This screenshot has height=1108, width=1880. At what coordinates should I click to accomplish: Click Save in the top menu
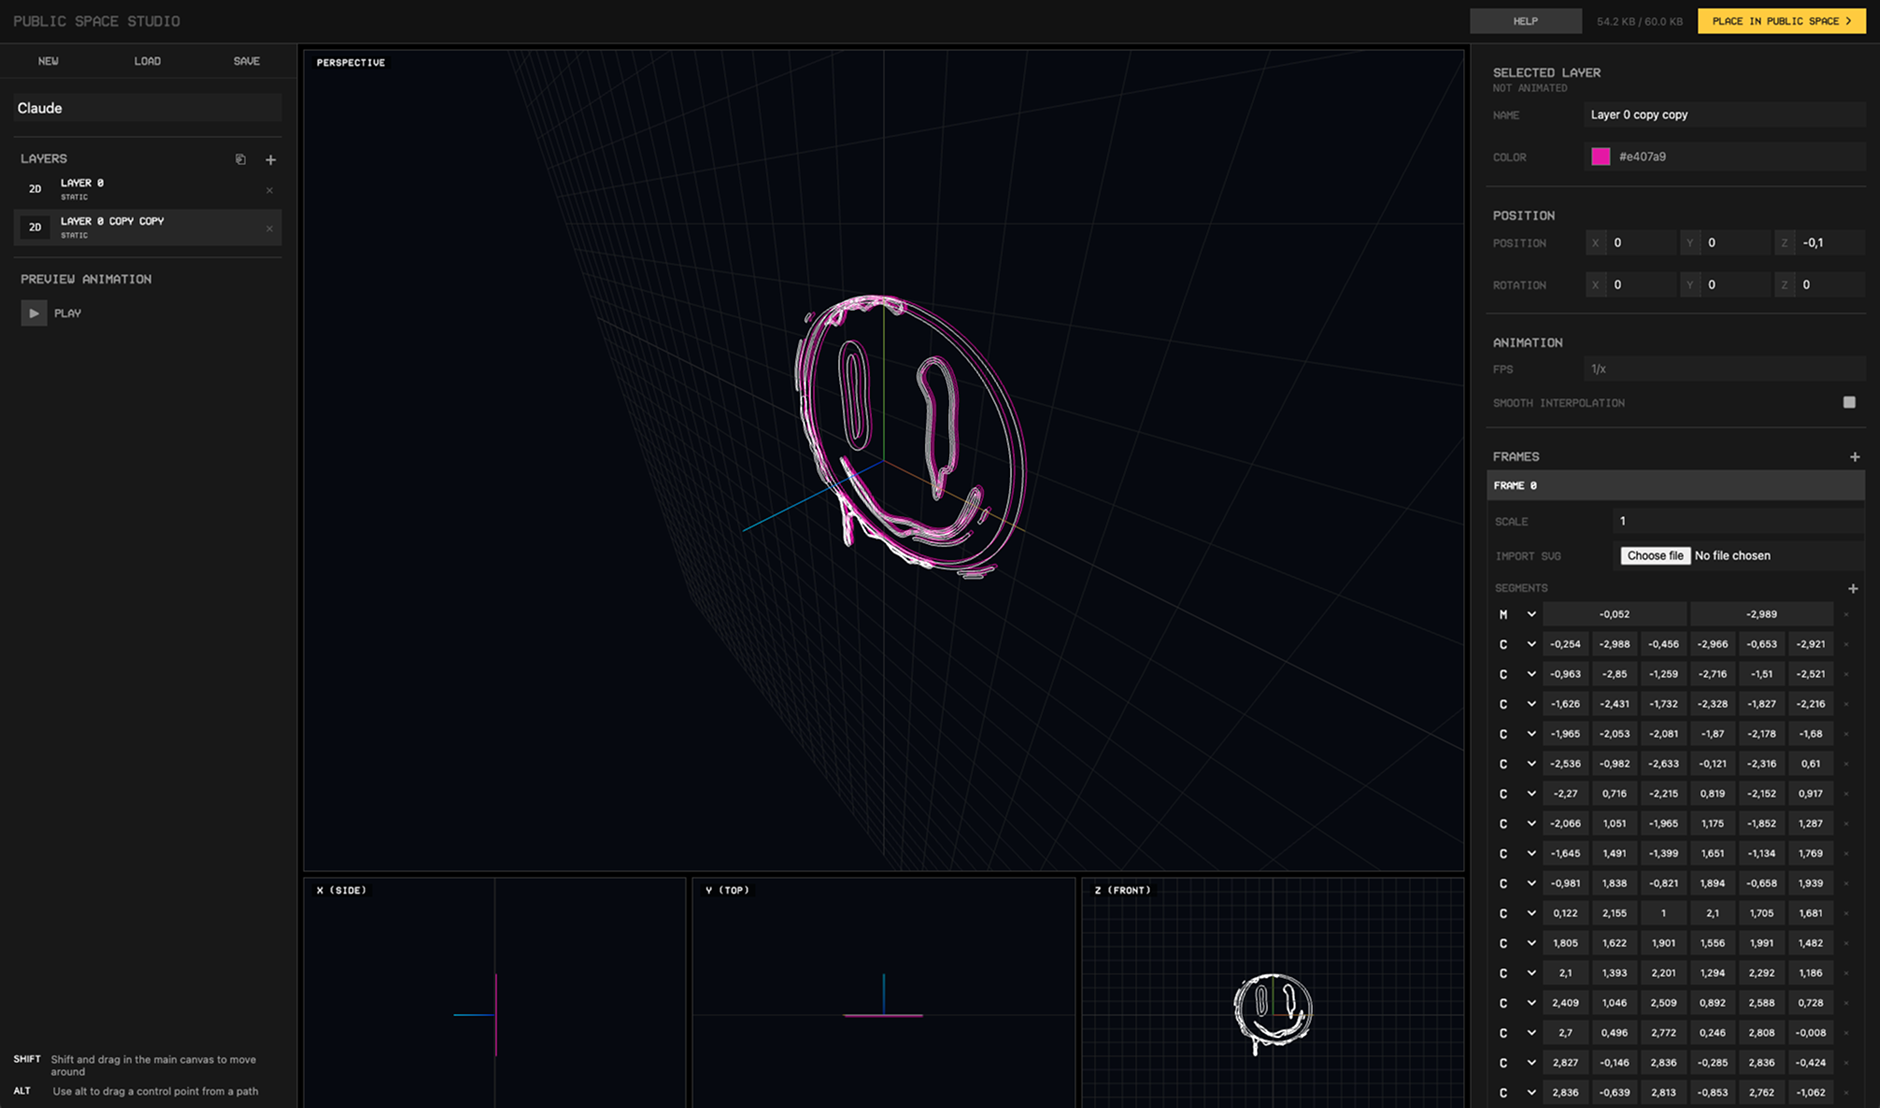click(246, 61)
